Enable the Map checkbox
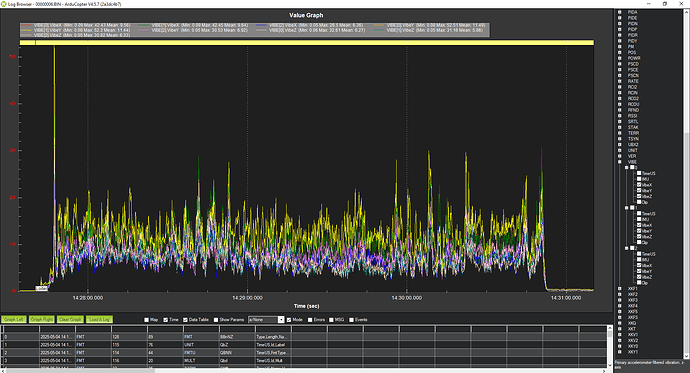Viewport: 690px width, 373px height. 147,320
